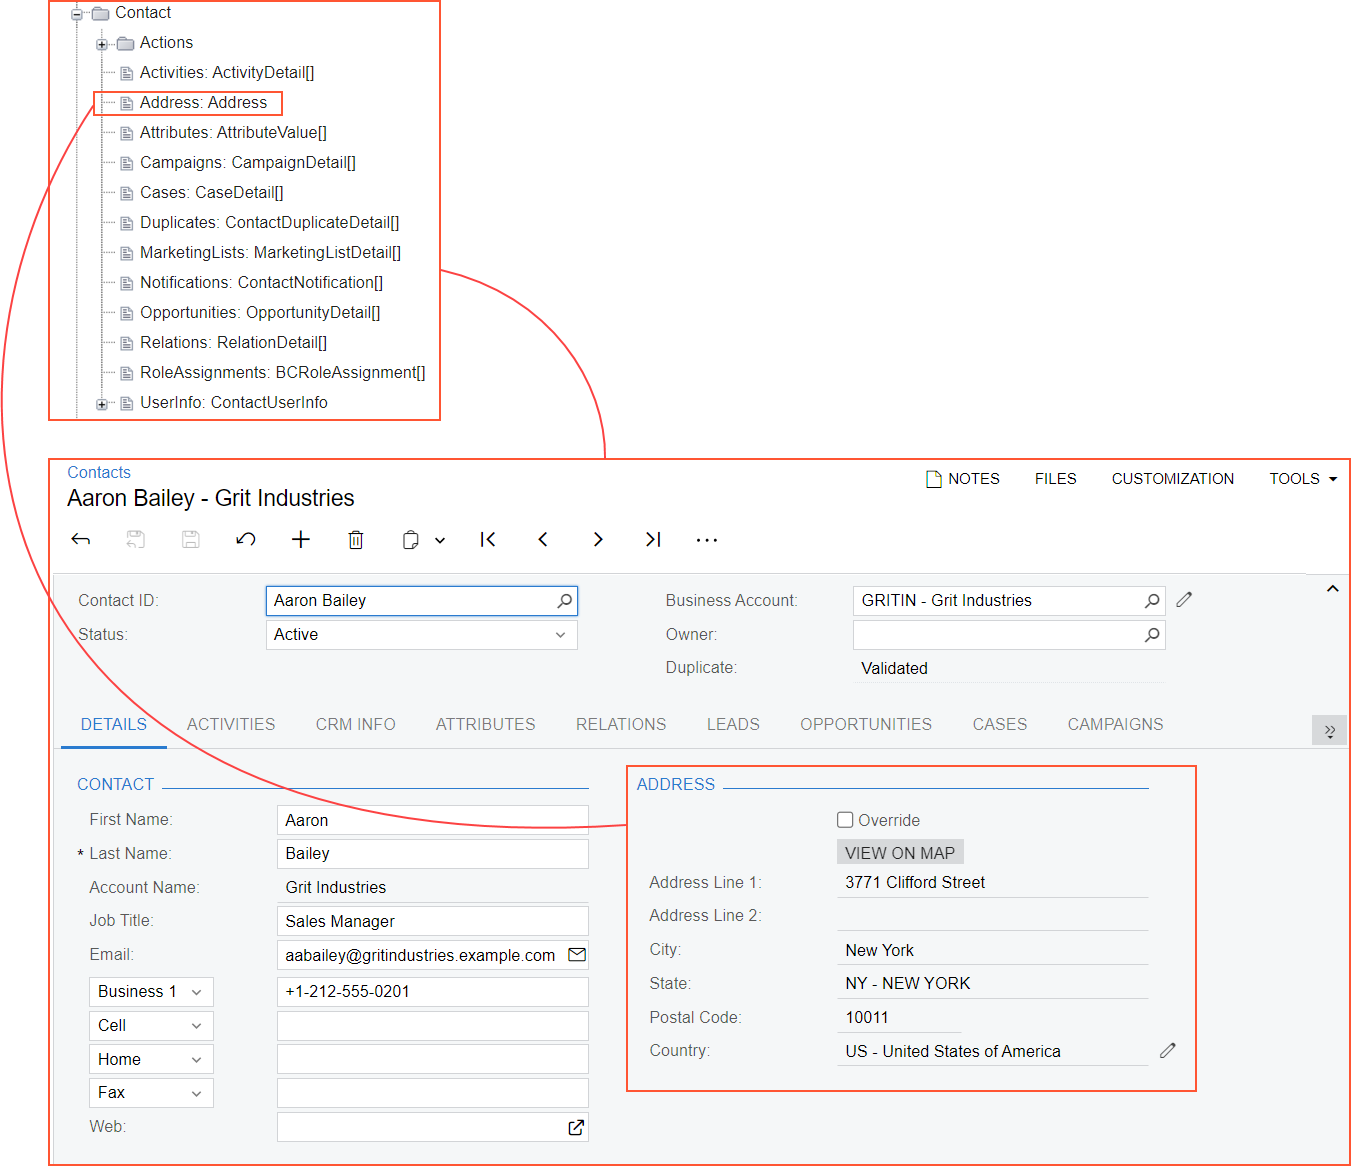Open Contact ID lookup magnifier
1352x1166 pixels.
(x=565, y=601)
